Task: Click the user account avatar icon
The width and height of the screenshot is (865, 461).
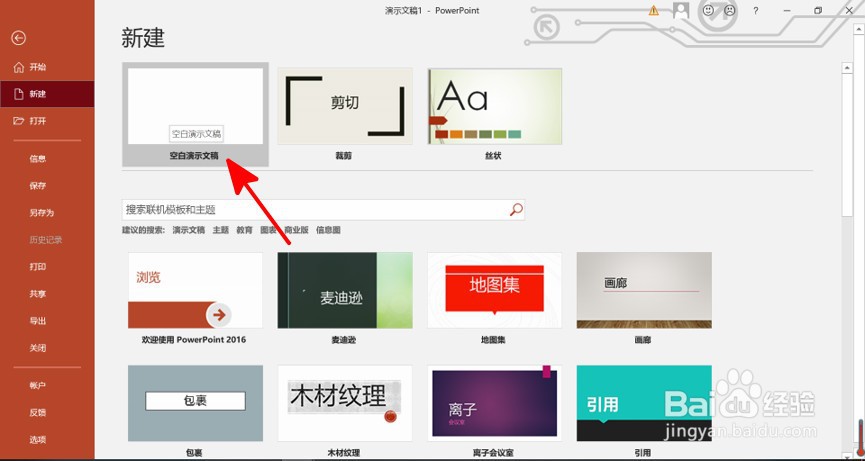Action: click(x=681, y=10)
